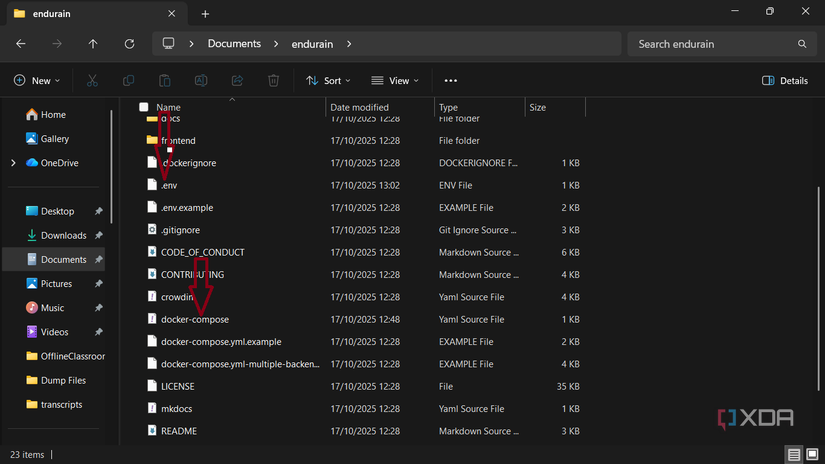The height and width of the screenshot is (464, 825).
Task: Click the Paste clipboard icon
Action: click(x=165, y=80)
